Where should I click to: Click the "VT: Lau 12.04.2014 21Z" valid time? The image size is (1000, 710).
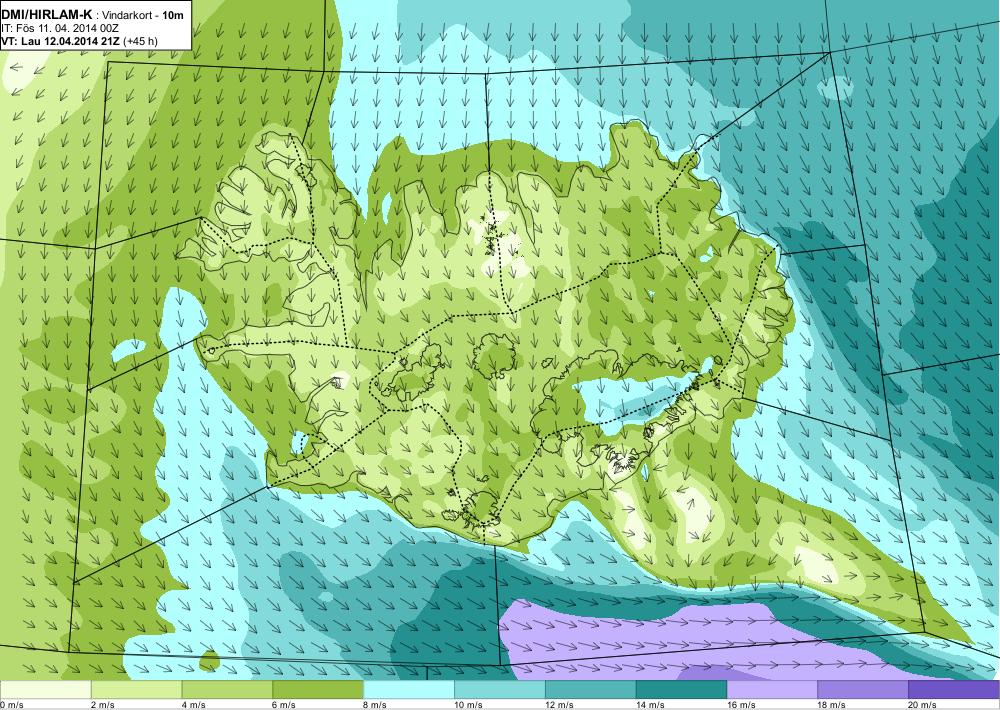pyautogui.click(x=61, y=41)
